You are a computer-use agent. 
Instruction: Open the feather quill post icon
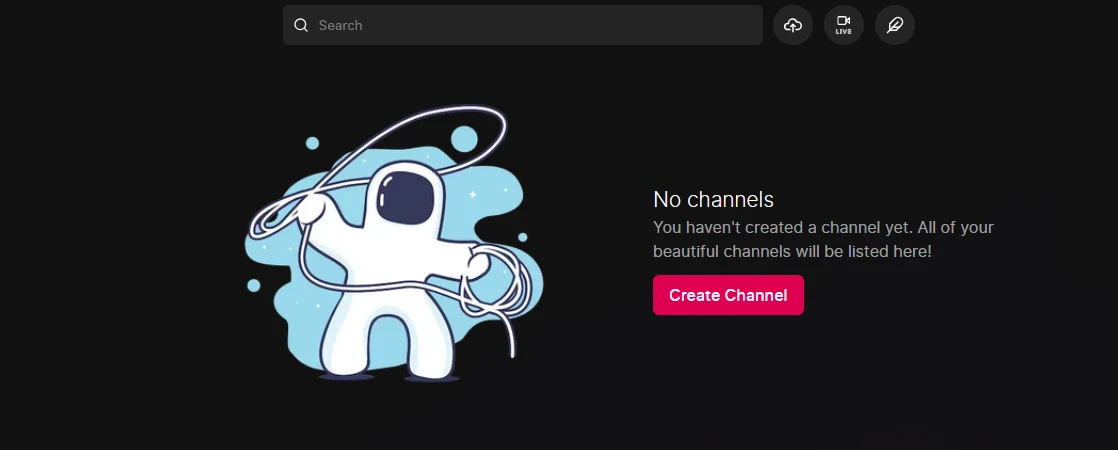point(894,25)
